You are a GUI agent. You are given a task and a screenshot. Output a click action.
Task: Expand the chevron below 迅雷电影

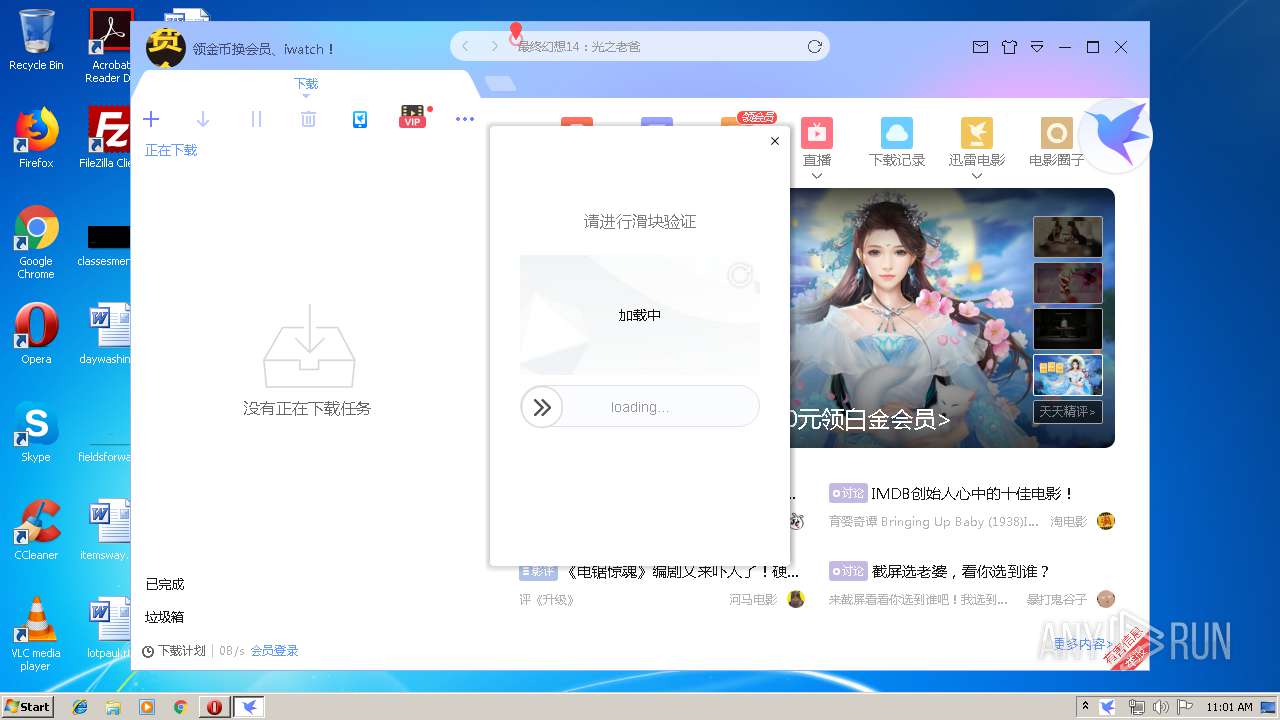tap(977, 176)
